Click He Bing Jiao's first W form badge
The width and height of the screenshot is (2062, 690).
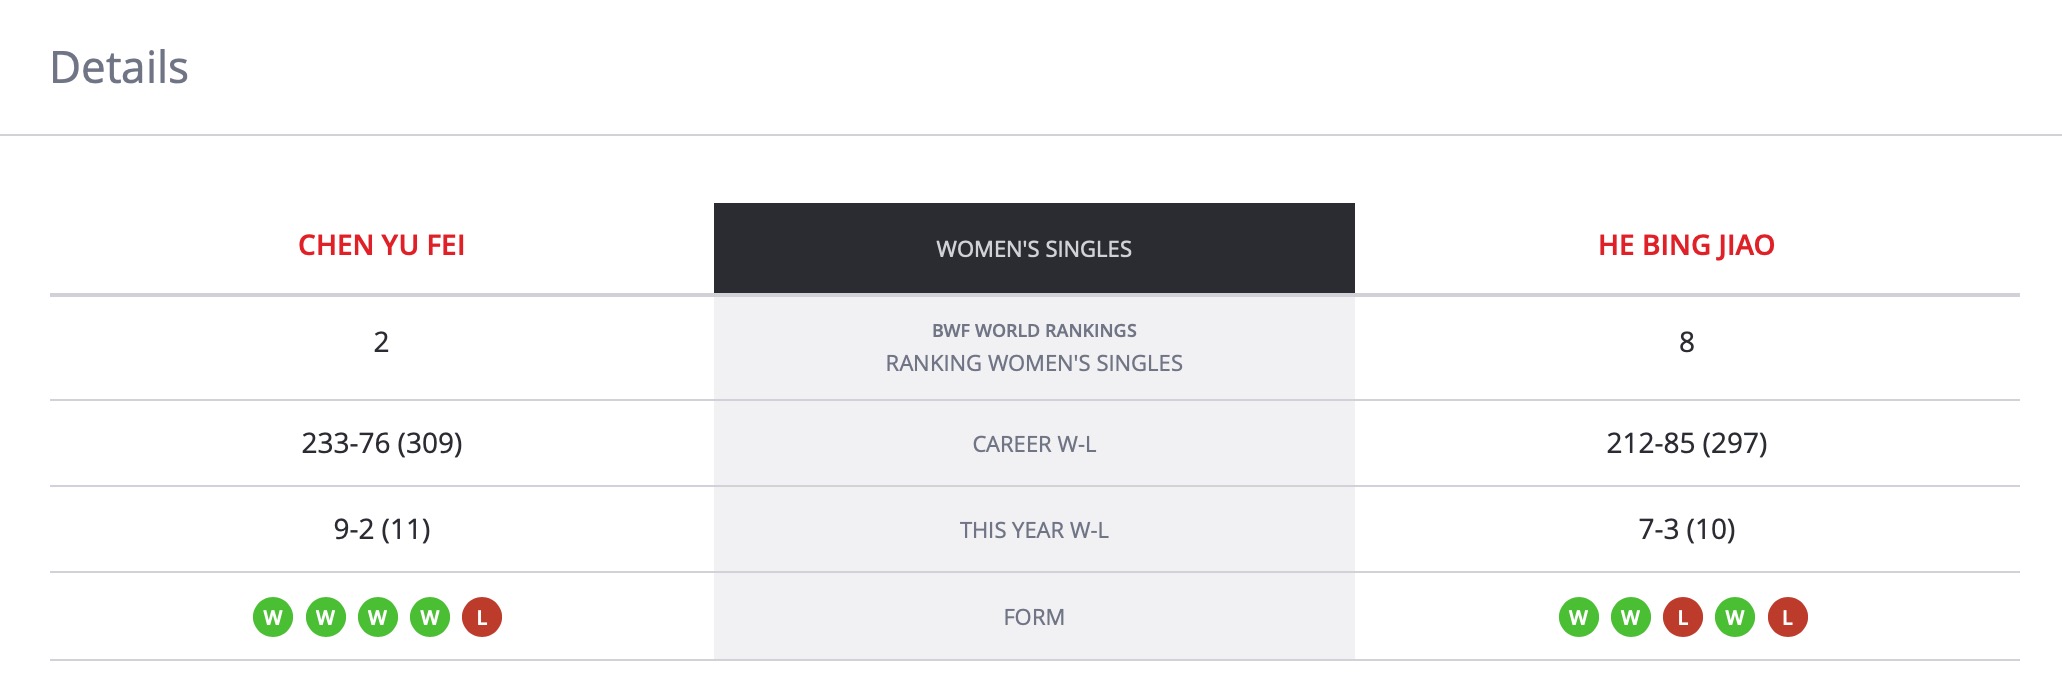[x=1579, y=617]
